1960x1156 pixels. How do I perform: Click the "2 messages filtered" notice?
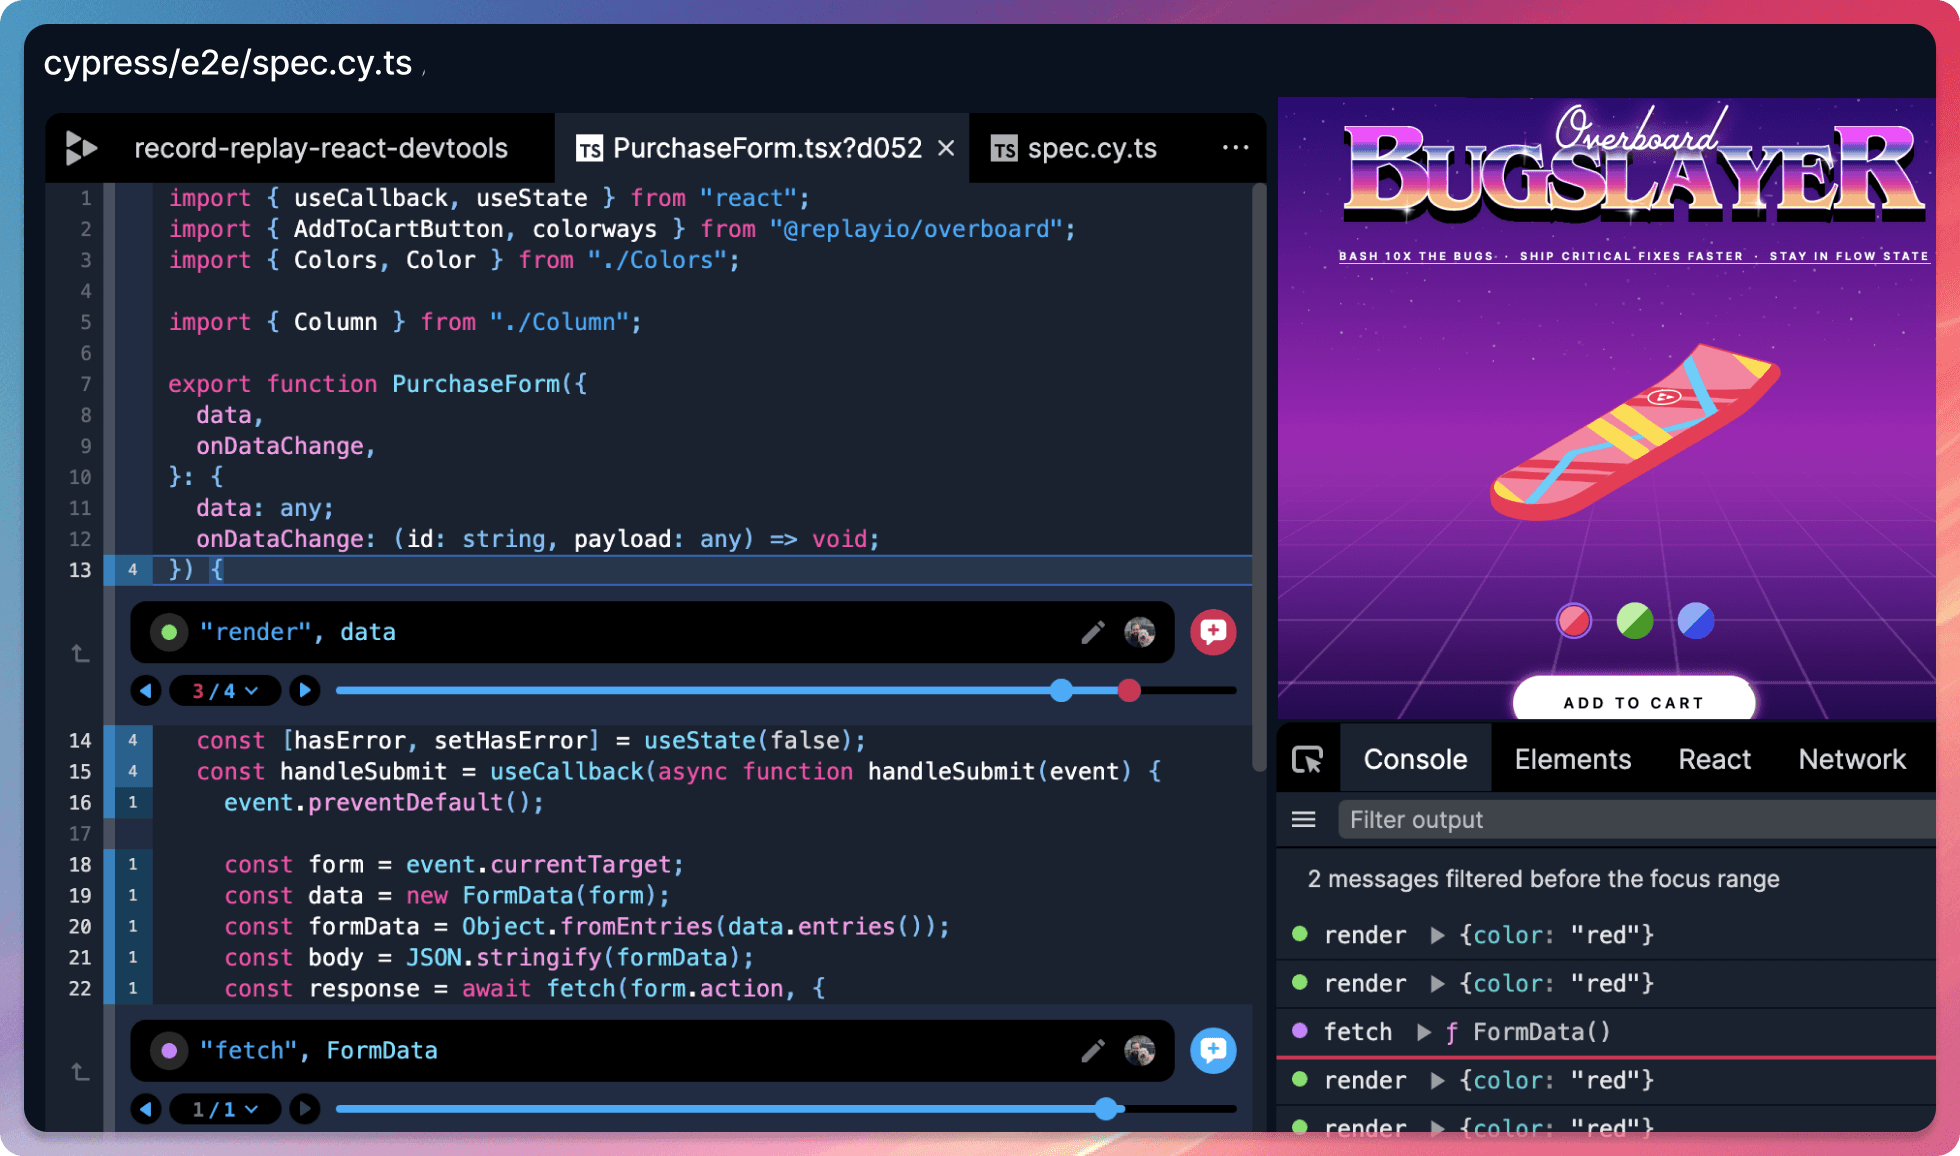[x=1543, y=879]
